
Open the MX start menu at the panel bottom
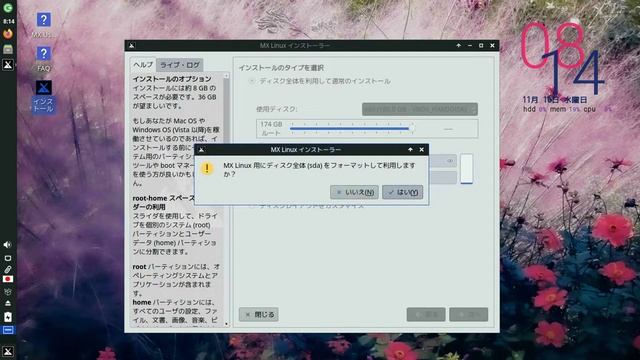click(8, 351)
